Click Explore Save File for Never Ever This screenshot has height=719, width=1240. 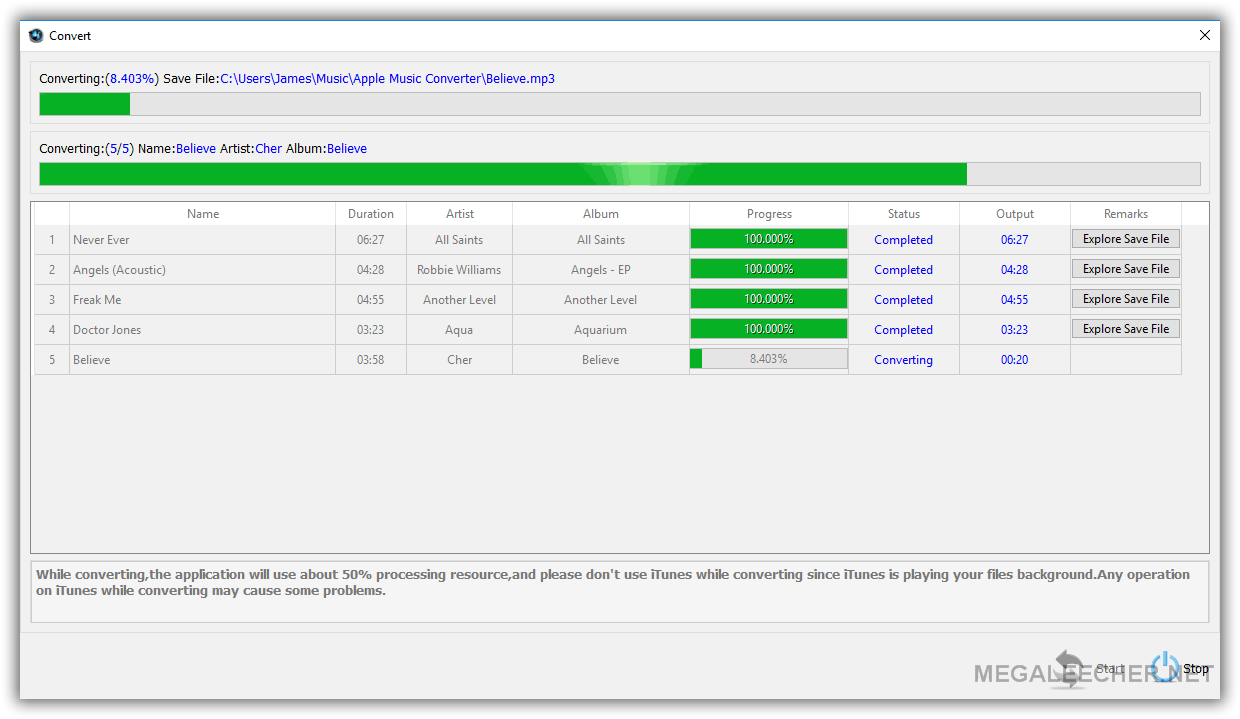[x=1125, y=239]
